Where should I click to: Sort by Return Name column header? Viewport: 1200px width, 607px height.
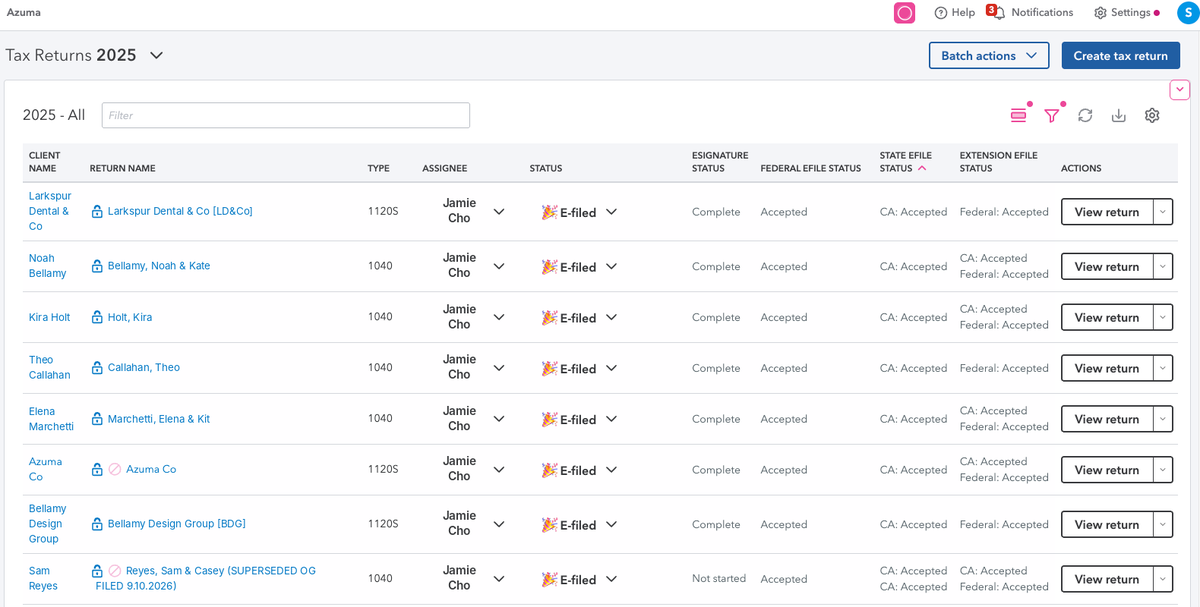click(x=122, y=169)
